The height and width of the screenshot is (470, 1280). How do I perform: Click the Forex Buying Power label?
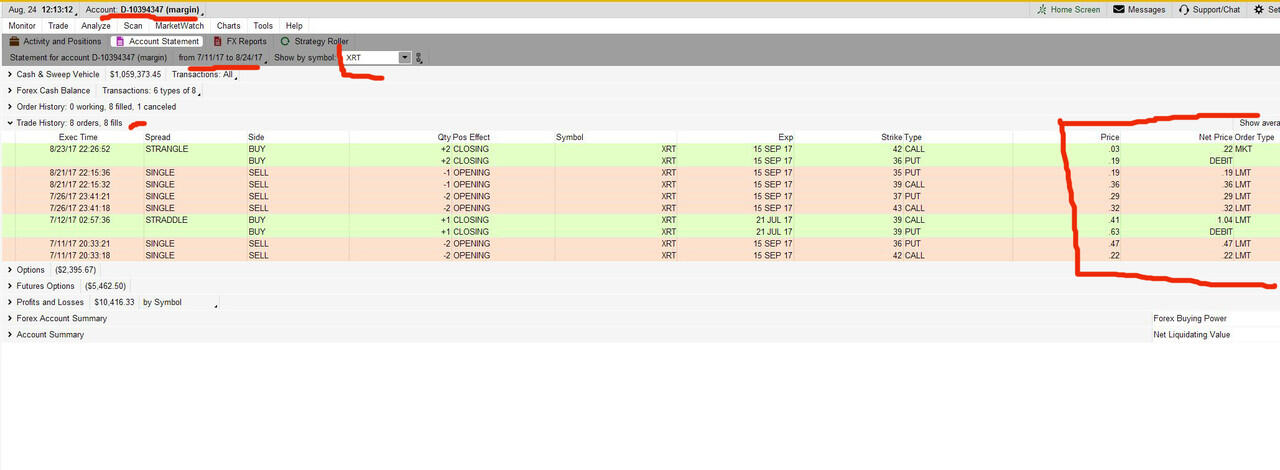point(1190,318)
